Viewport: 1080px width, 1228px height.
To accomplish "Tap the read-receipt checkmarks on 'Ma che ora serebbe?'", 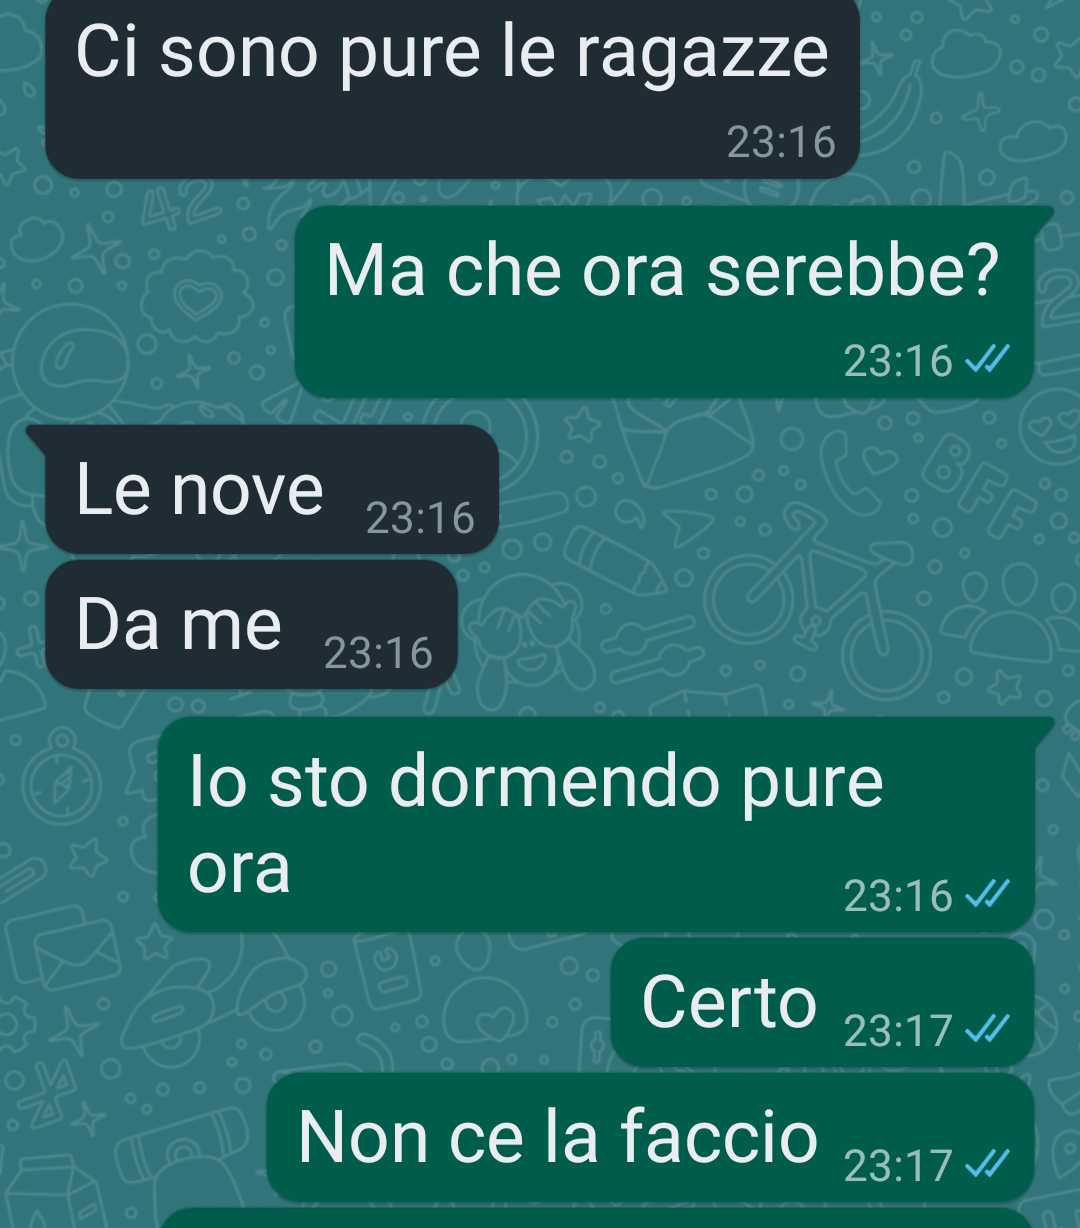I will click(x=987, y=359).
